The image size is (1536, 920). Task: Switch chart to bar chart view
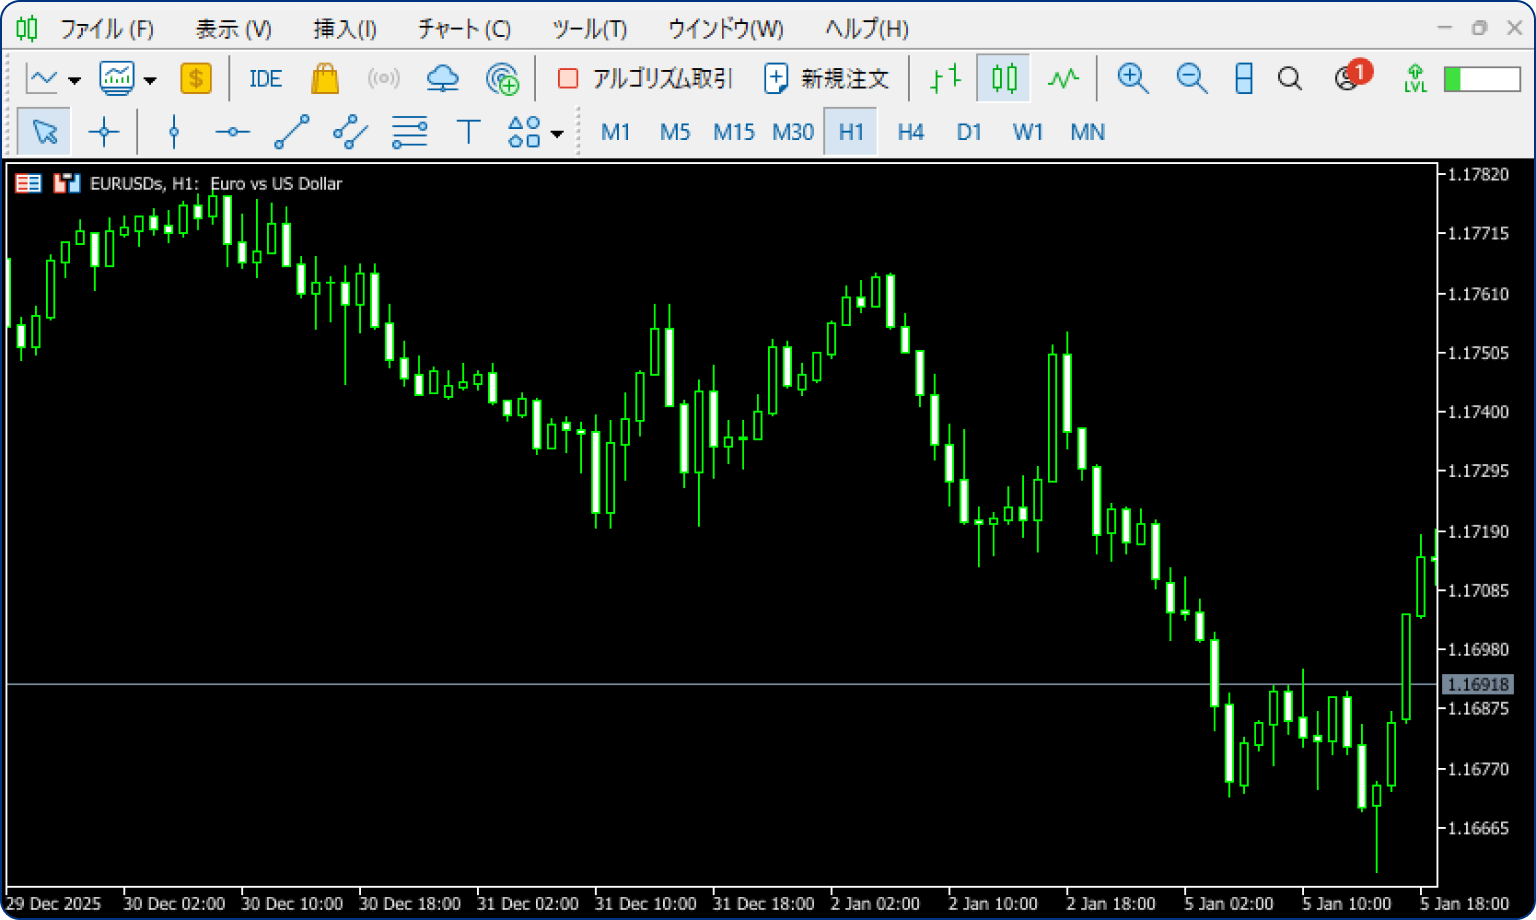coord(945,79)
